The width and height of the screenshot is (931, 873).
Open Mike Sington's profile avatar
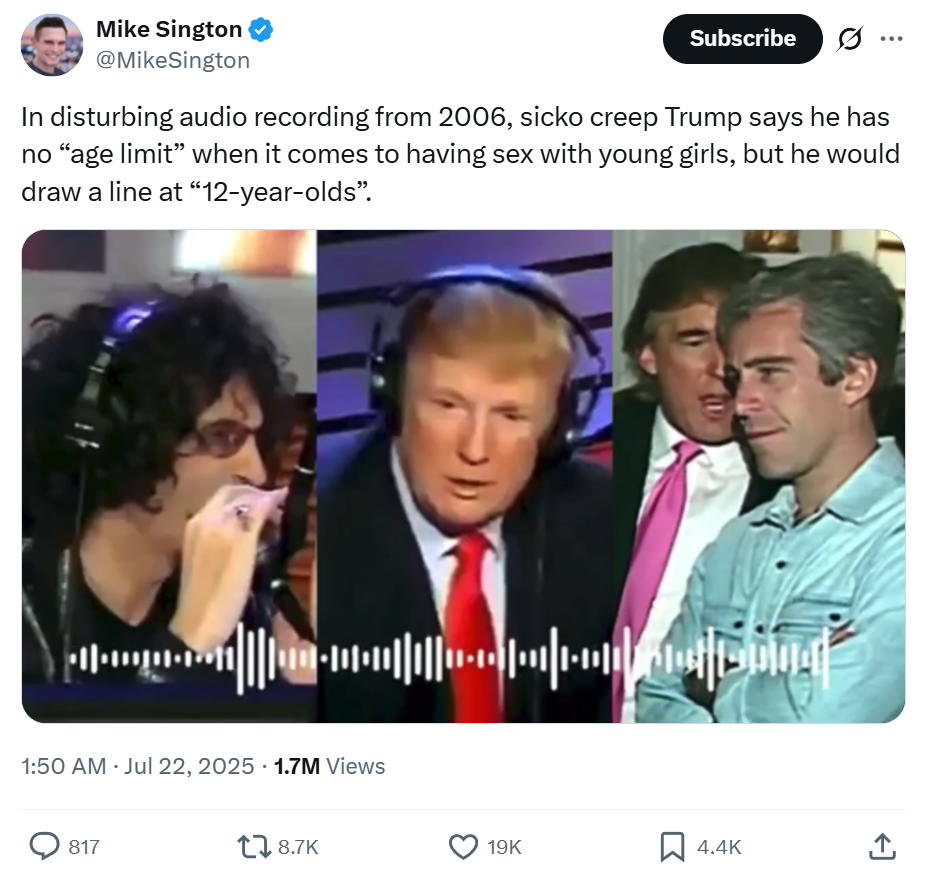point(52,45)
